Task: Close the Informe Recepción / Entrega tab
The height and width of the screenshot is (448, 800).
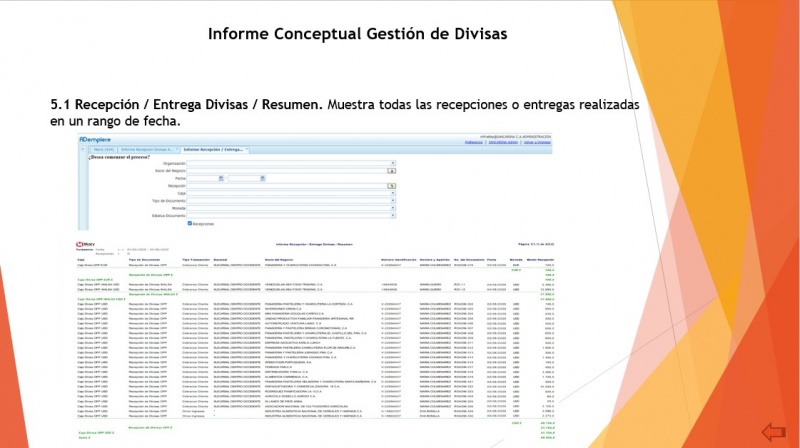Action: pyautogui.click(x=247, y=149)
